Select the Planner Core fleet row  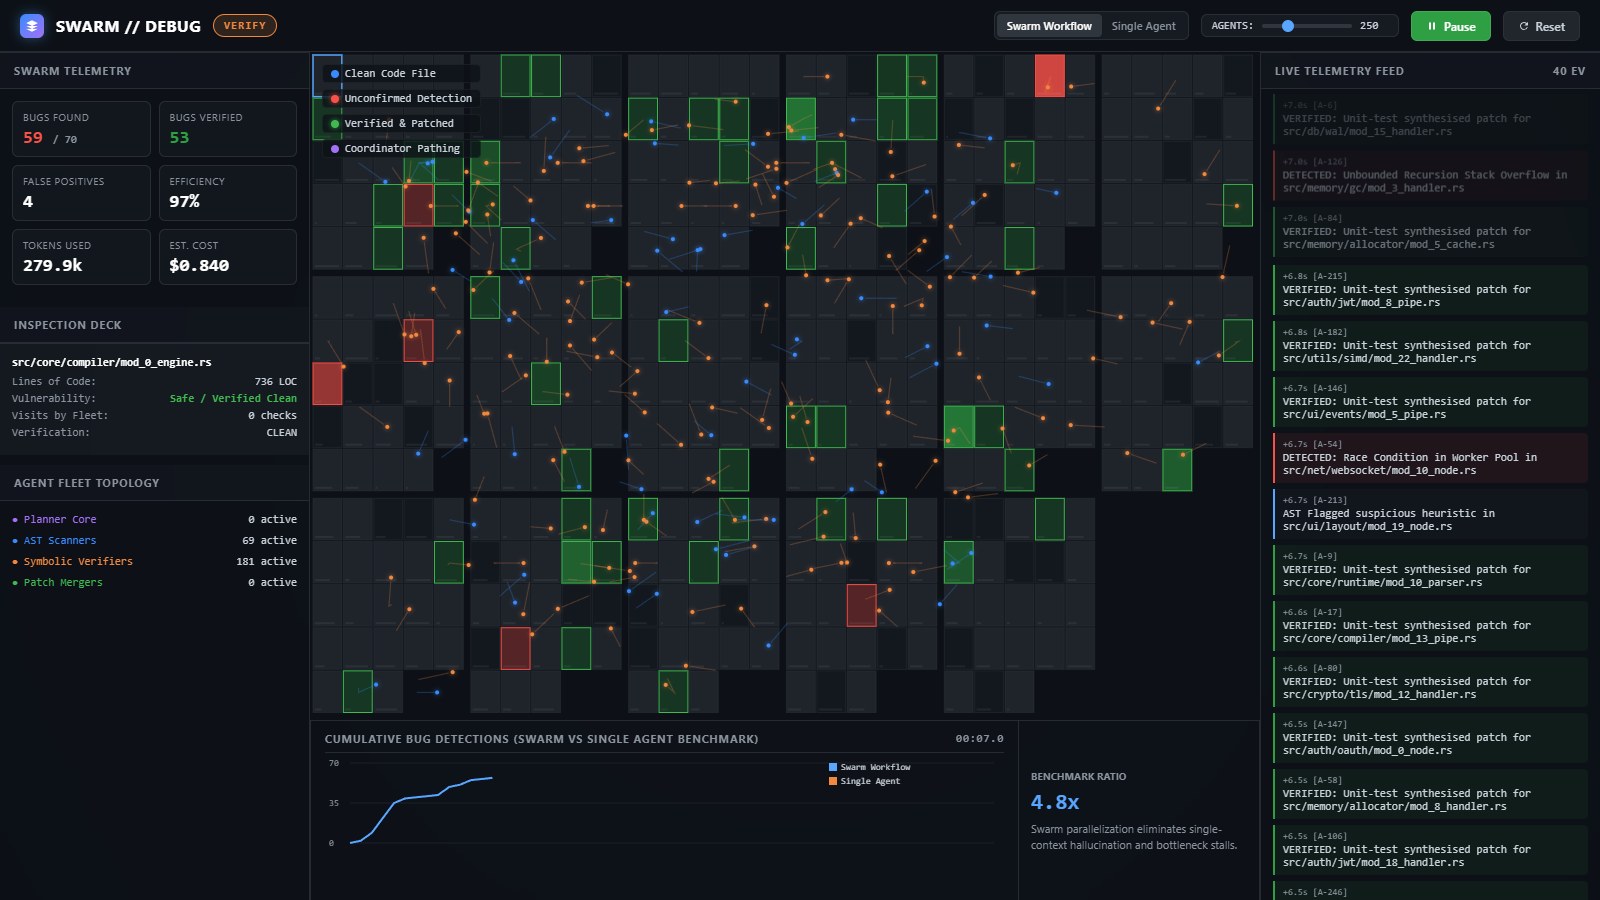(154, 519)
